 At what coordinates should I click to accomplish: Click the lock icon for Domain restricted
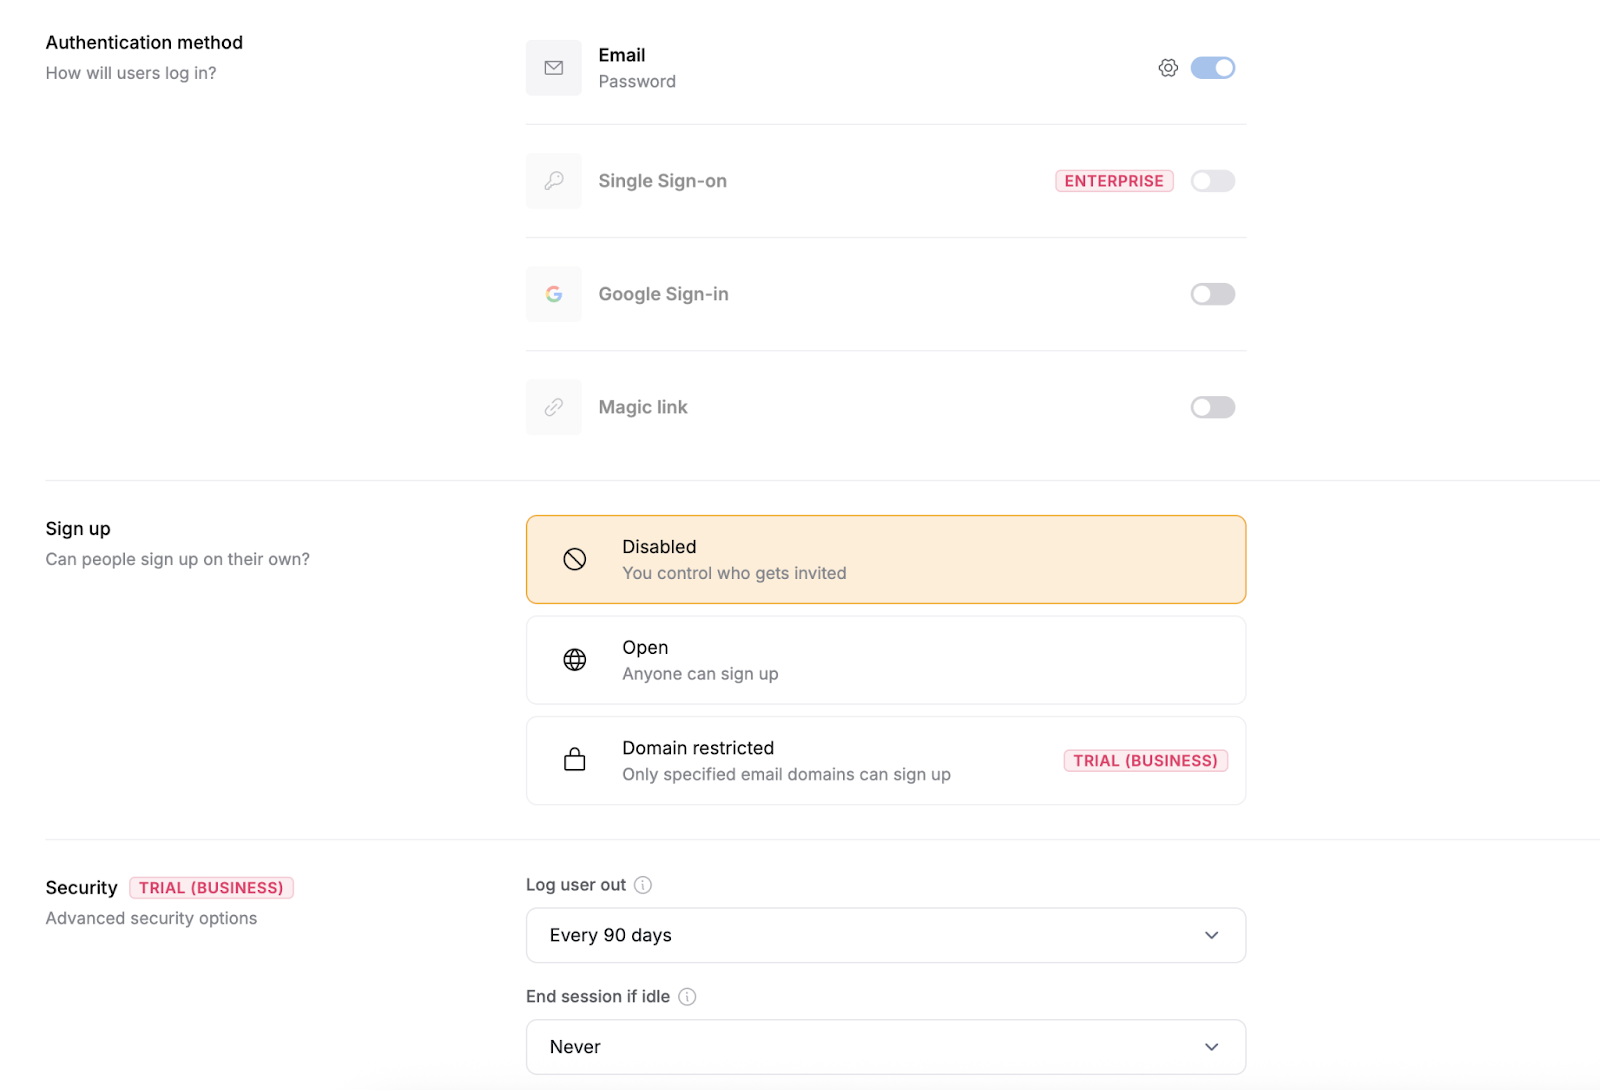point(575,760)
